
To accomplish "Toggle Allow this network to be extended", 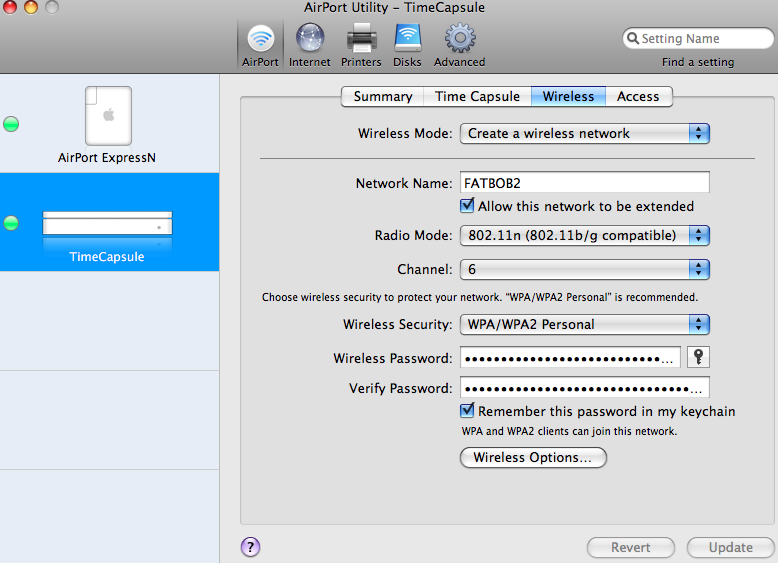I will pyautogui.click(x=467, y=205).
